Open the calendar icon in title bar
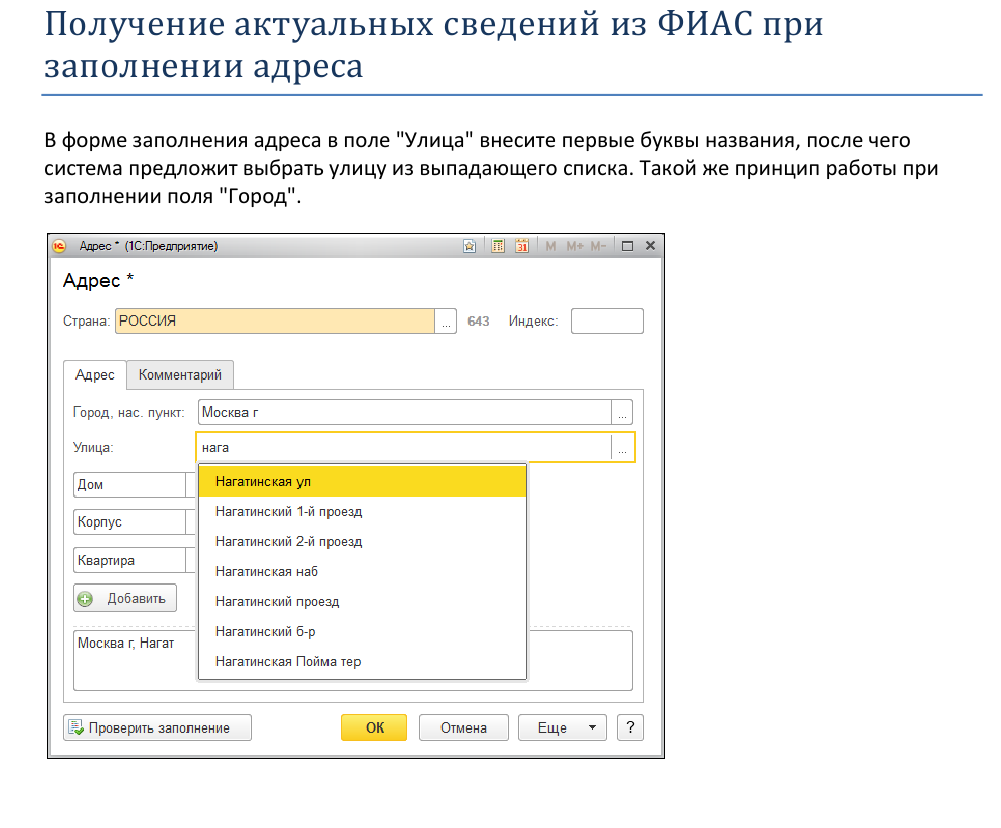The image size is (1001, 828). pyautogui.click(x=522, y=246)
